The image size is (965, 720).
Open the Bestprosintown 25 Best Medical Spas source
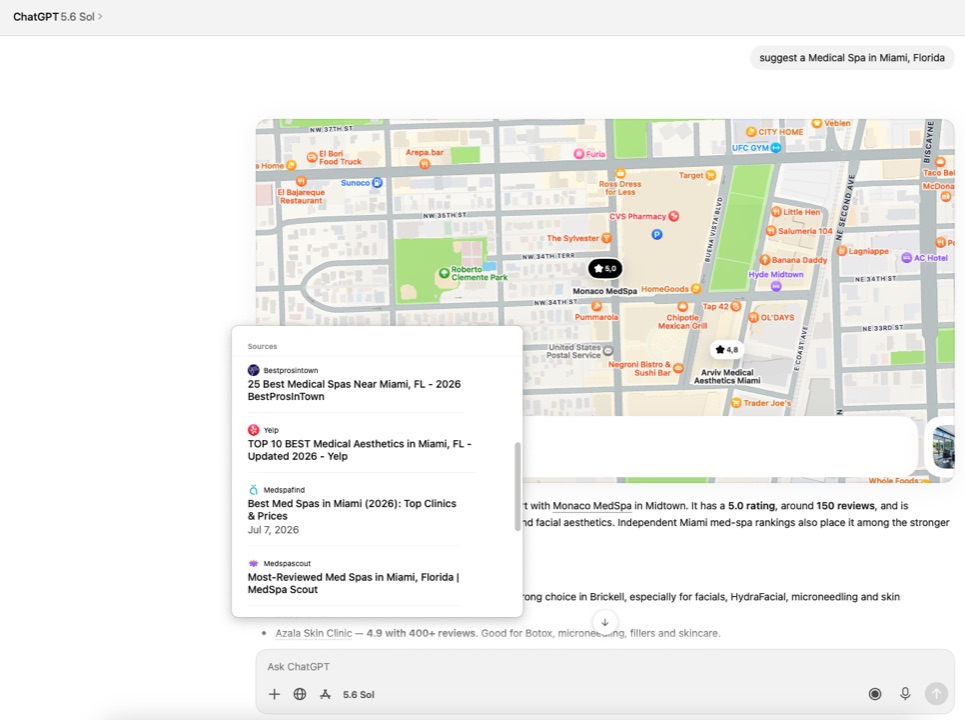tap(354, 383)
